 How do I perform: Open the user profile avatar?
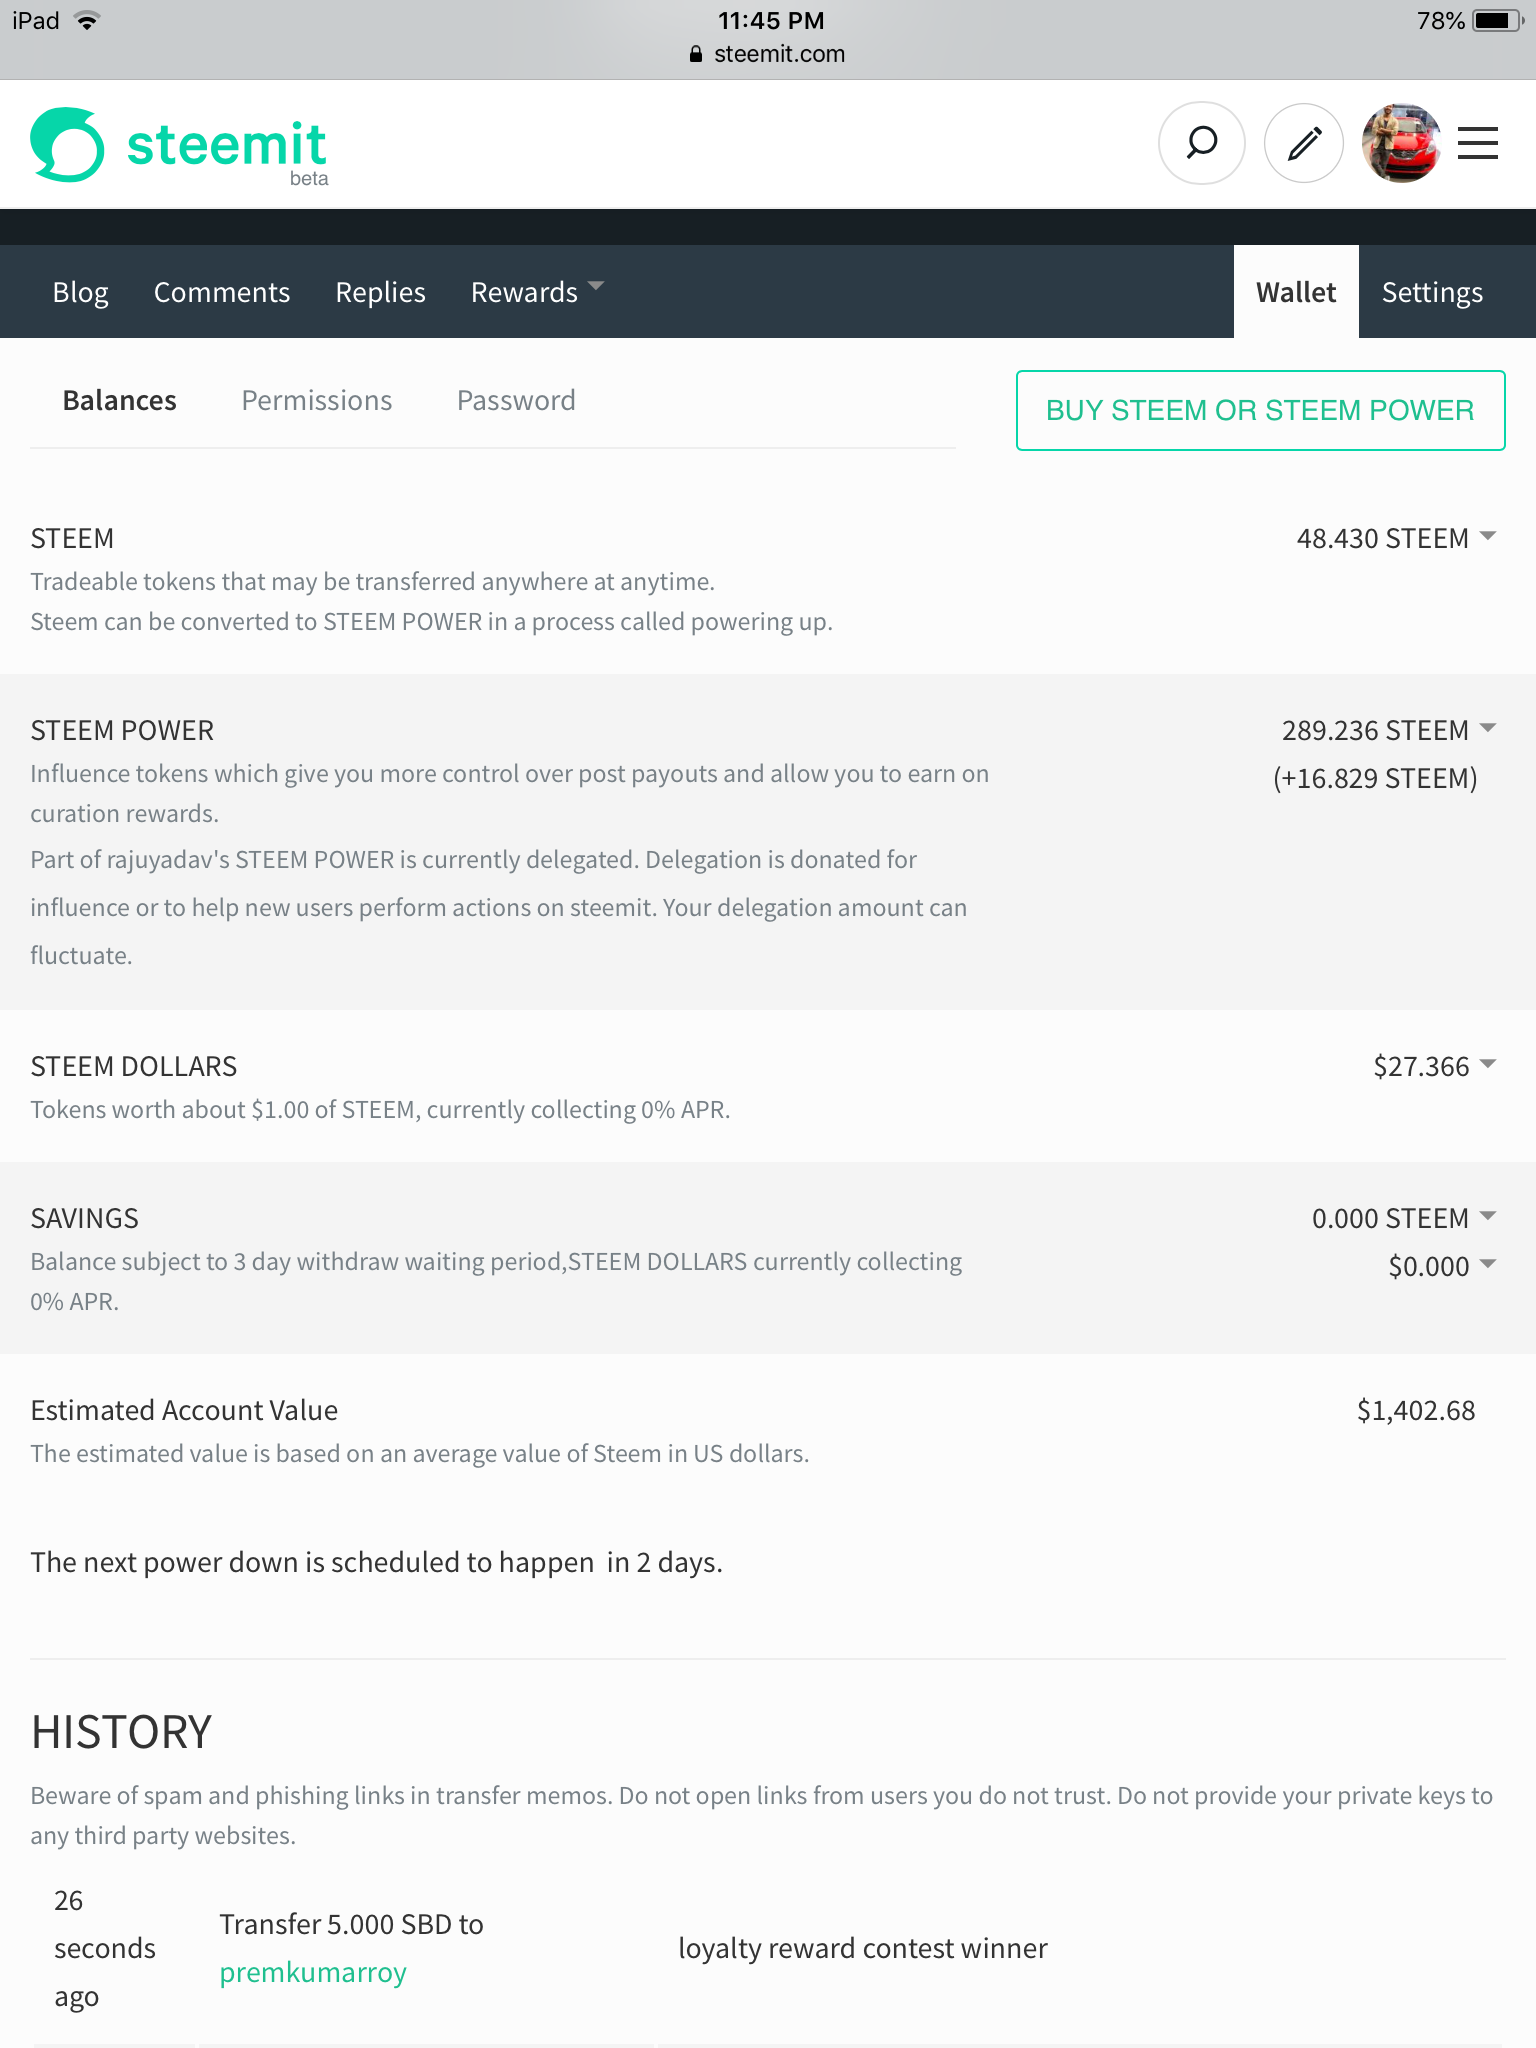click(x=1401, y=143)
